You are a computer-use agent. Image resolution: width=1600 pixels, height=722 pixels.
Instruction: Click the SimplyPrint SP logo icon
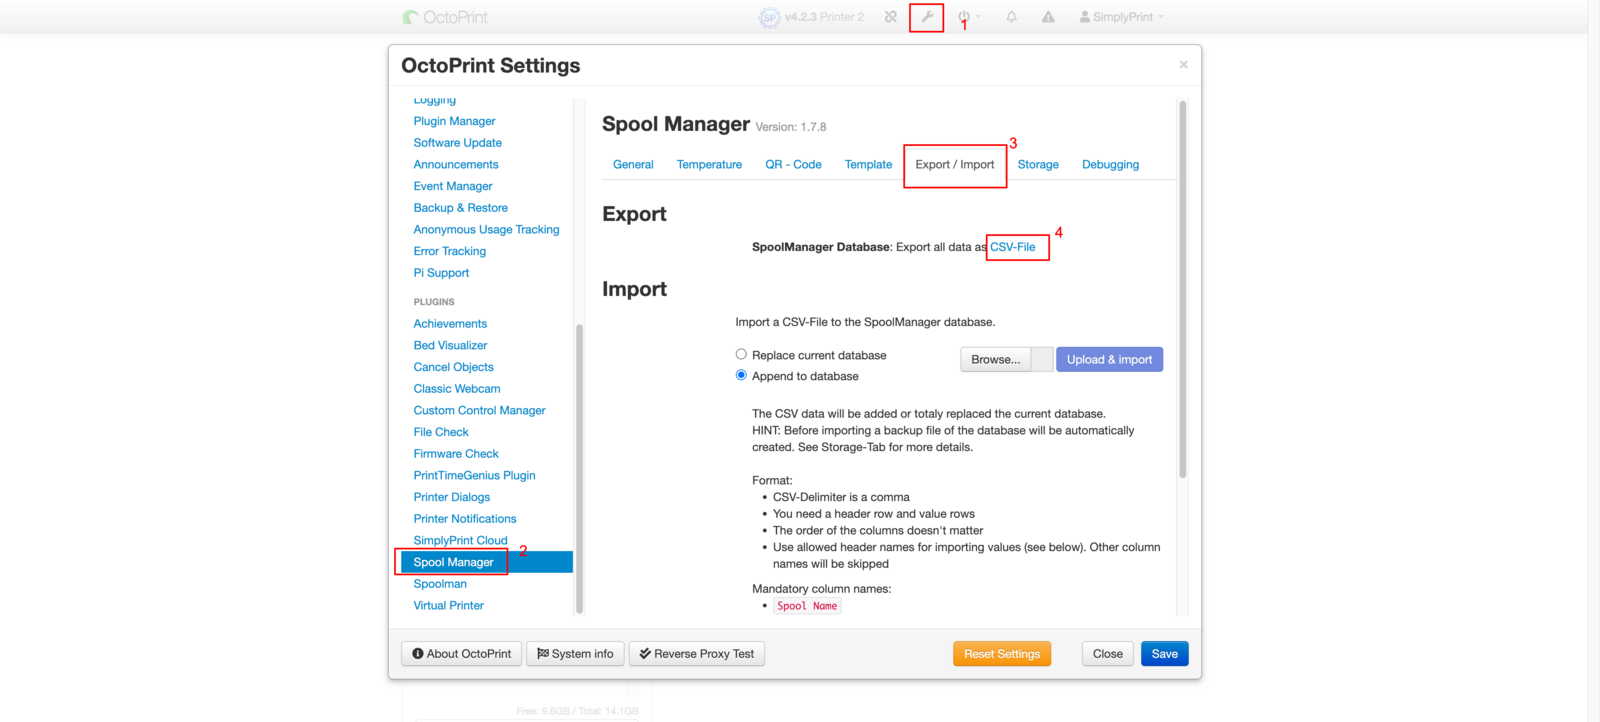pyautogui.click(x=769, y=17)
